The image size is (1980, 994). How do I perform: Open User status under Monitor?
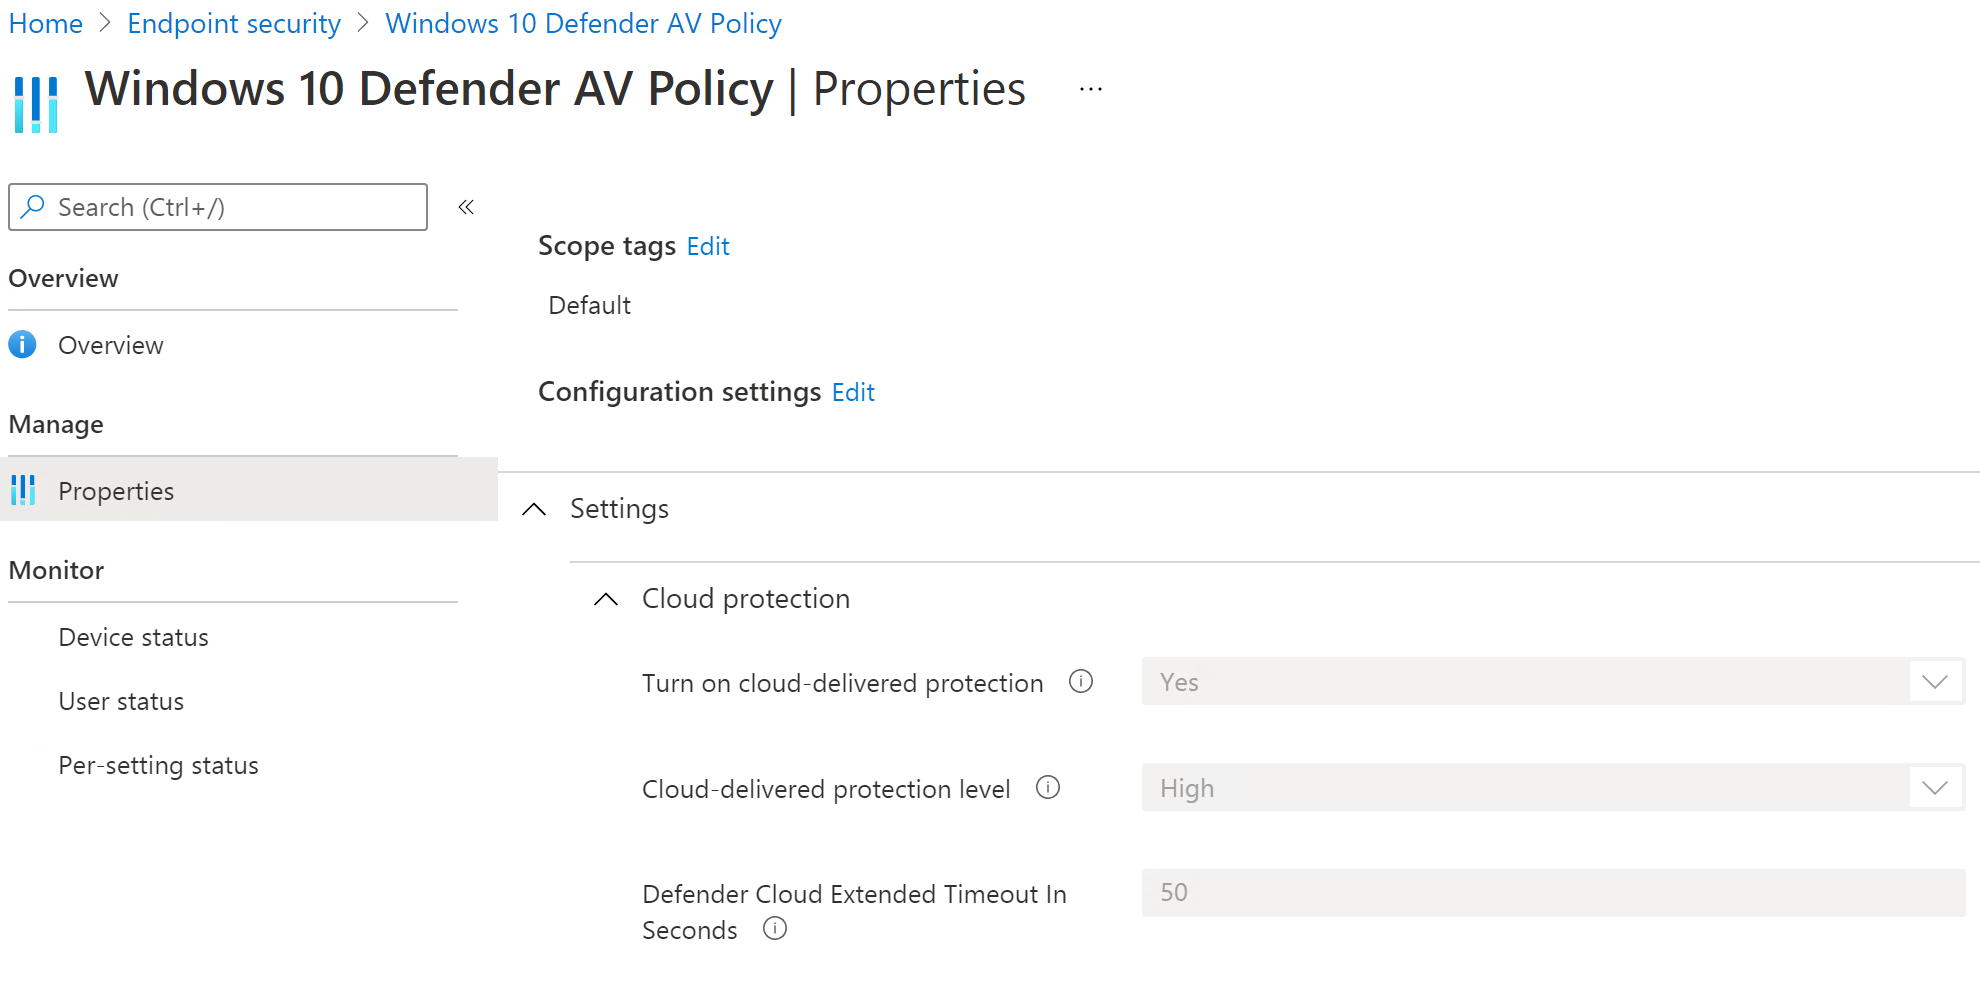tap(121, 701)
